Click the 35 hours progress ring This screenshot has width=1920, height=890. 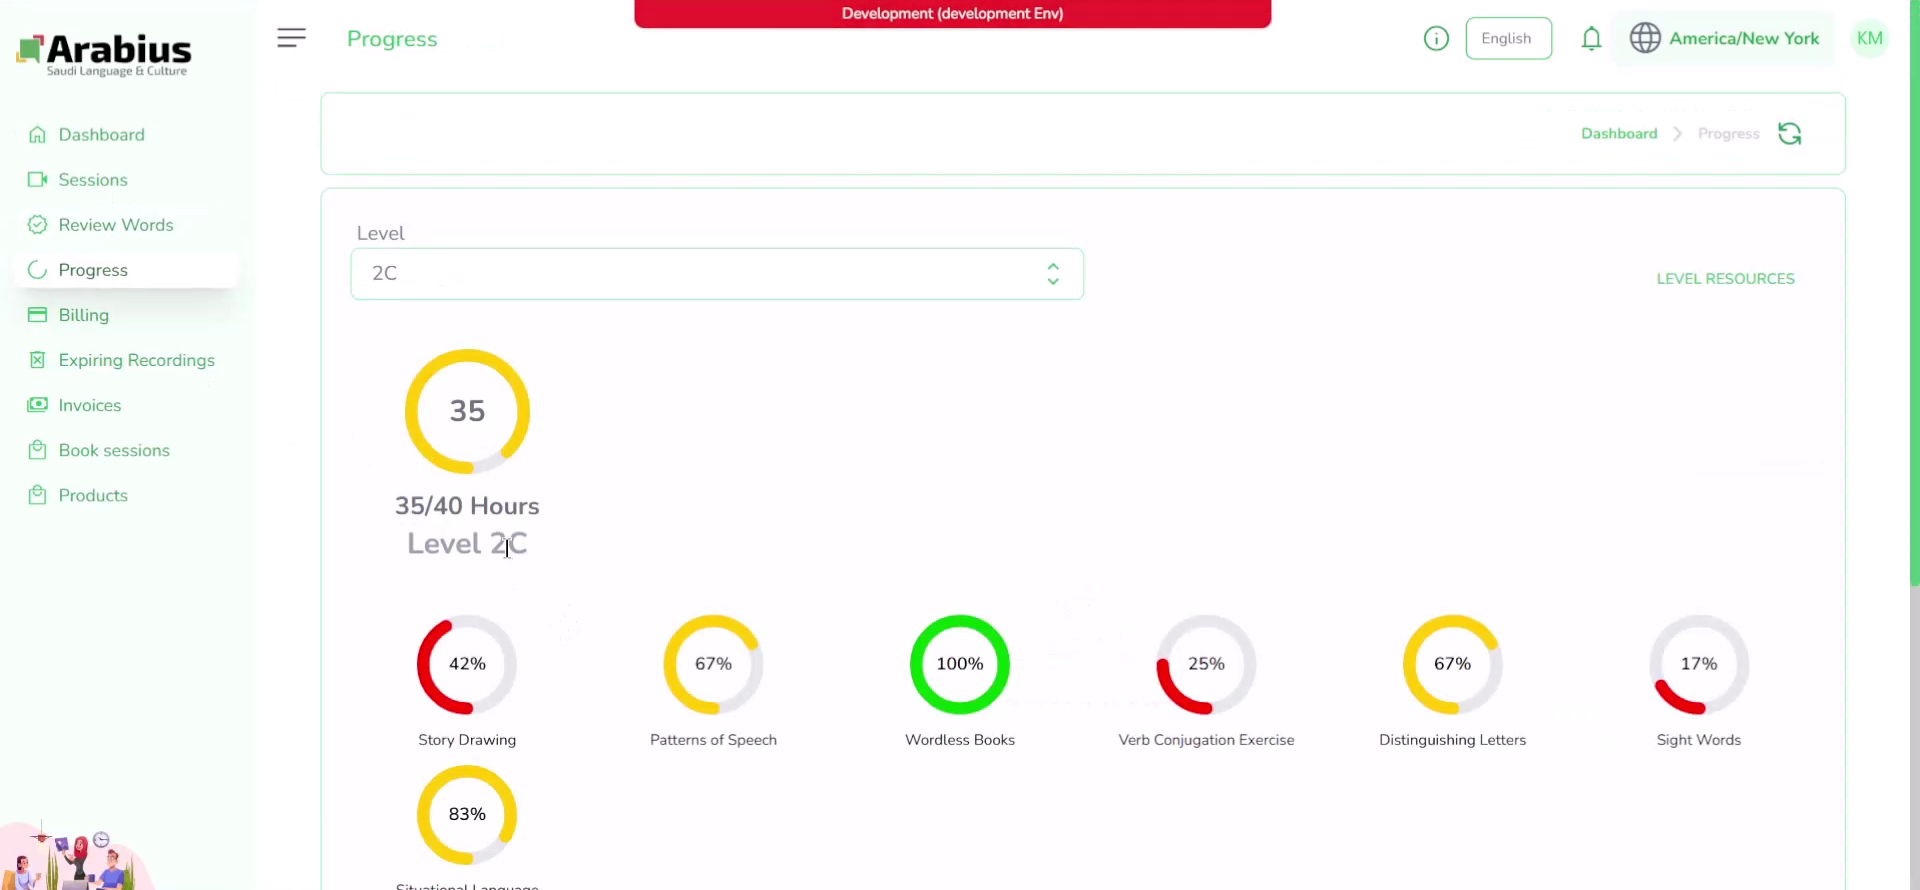click(467, 411)
